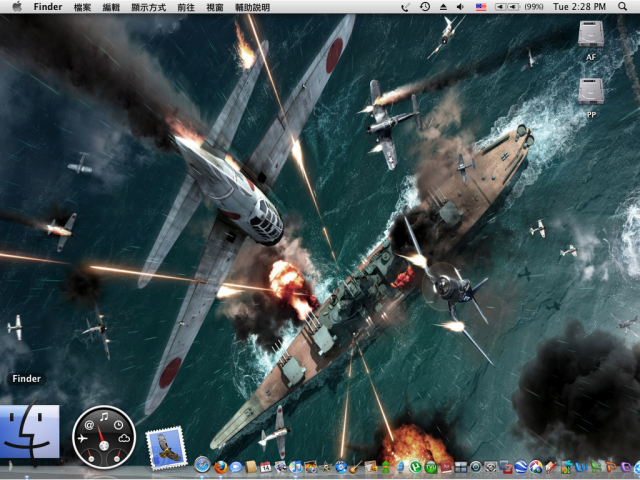The width and height of the screenshot is (640, 480).
Task: Open the volume control in menu bar
Action: (460, 7)
